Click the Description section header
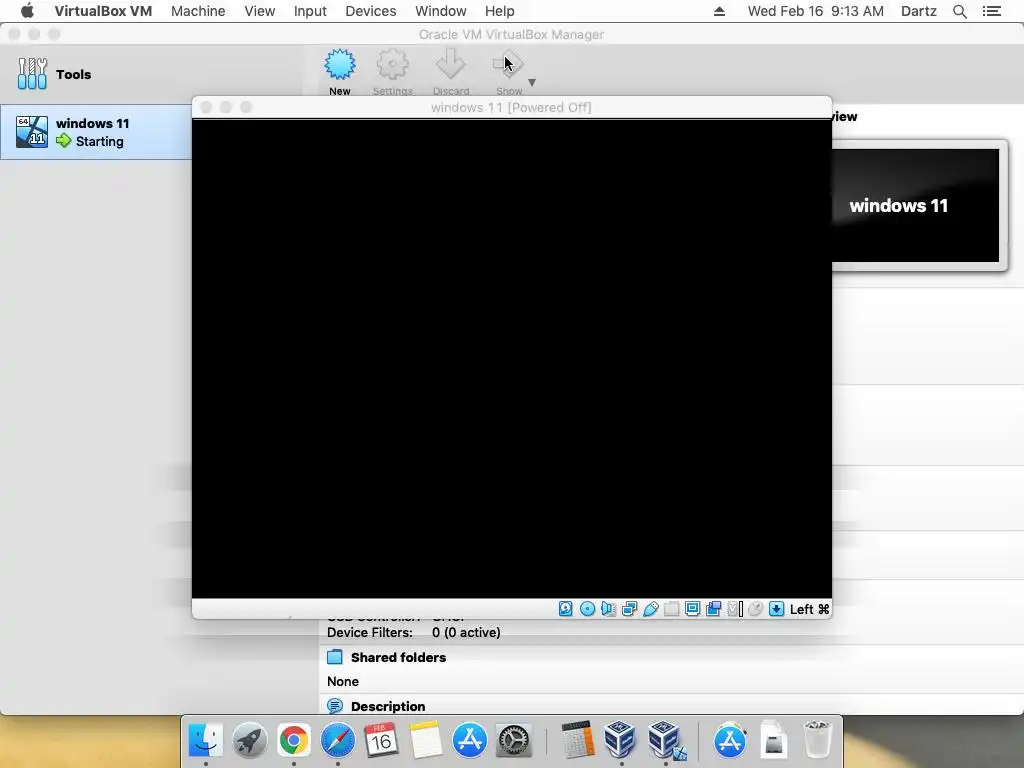1024x768 pixels. [x=388, y=706]
